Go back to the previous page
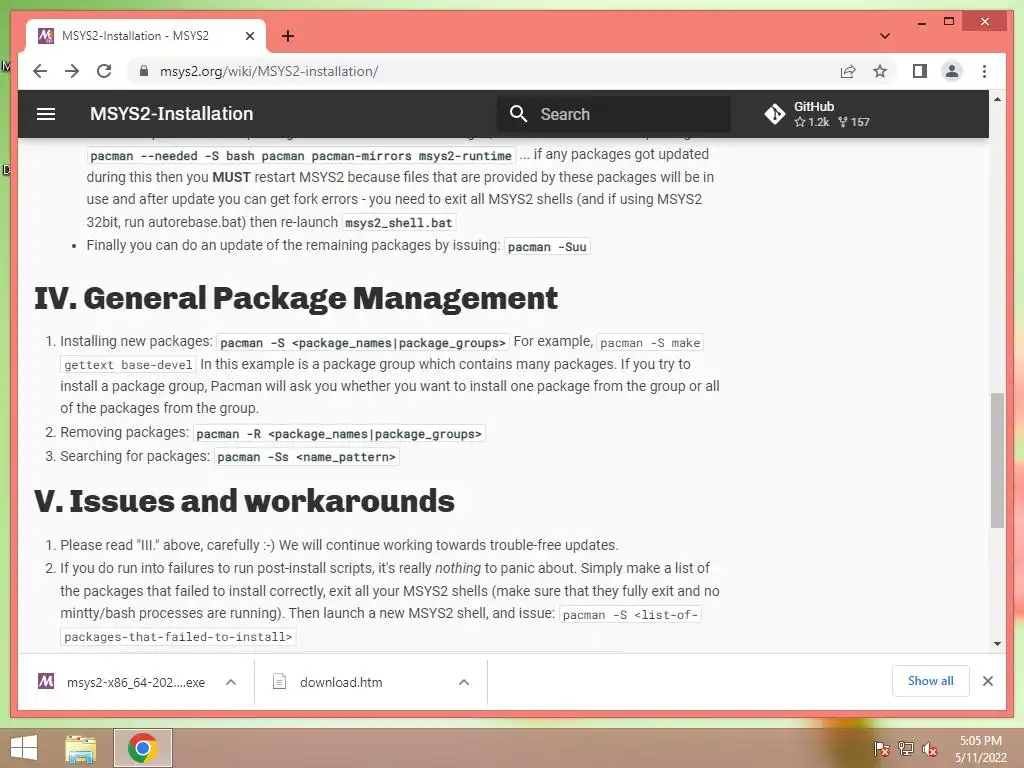The image size is (1024, 768). coord(40,71)
